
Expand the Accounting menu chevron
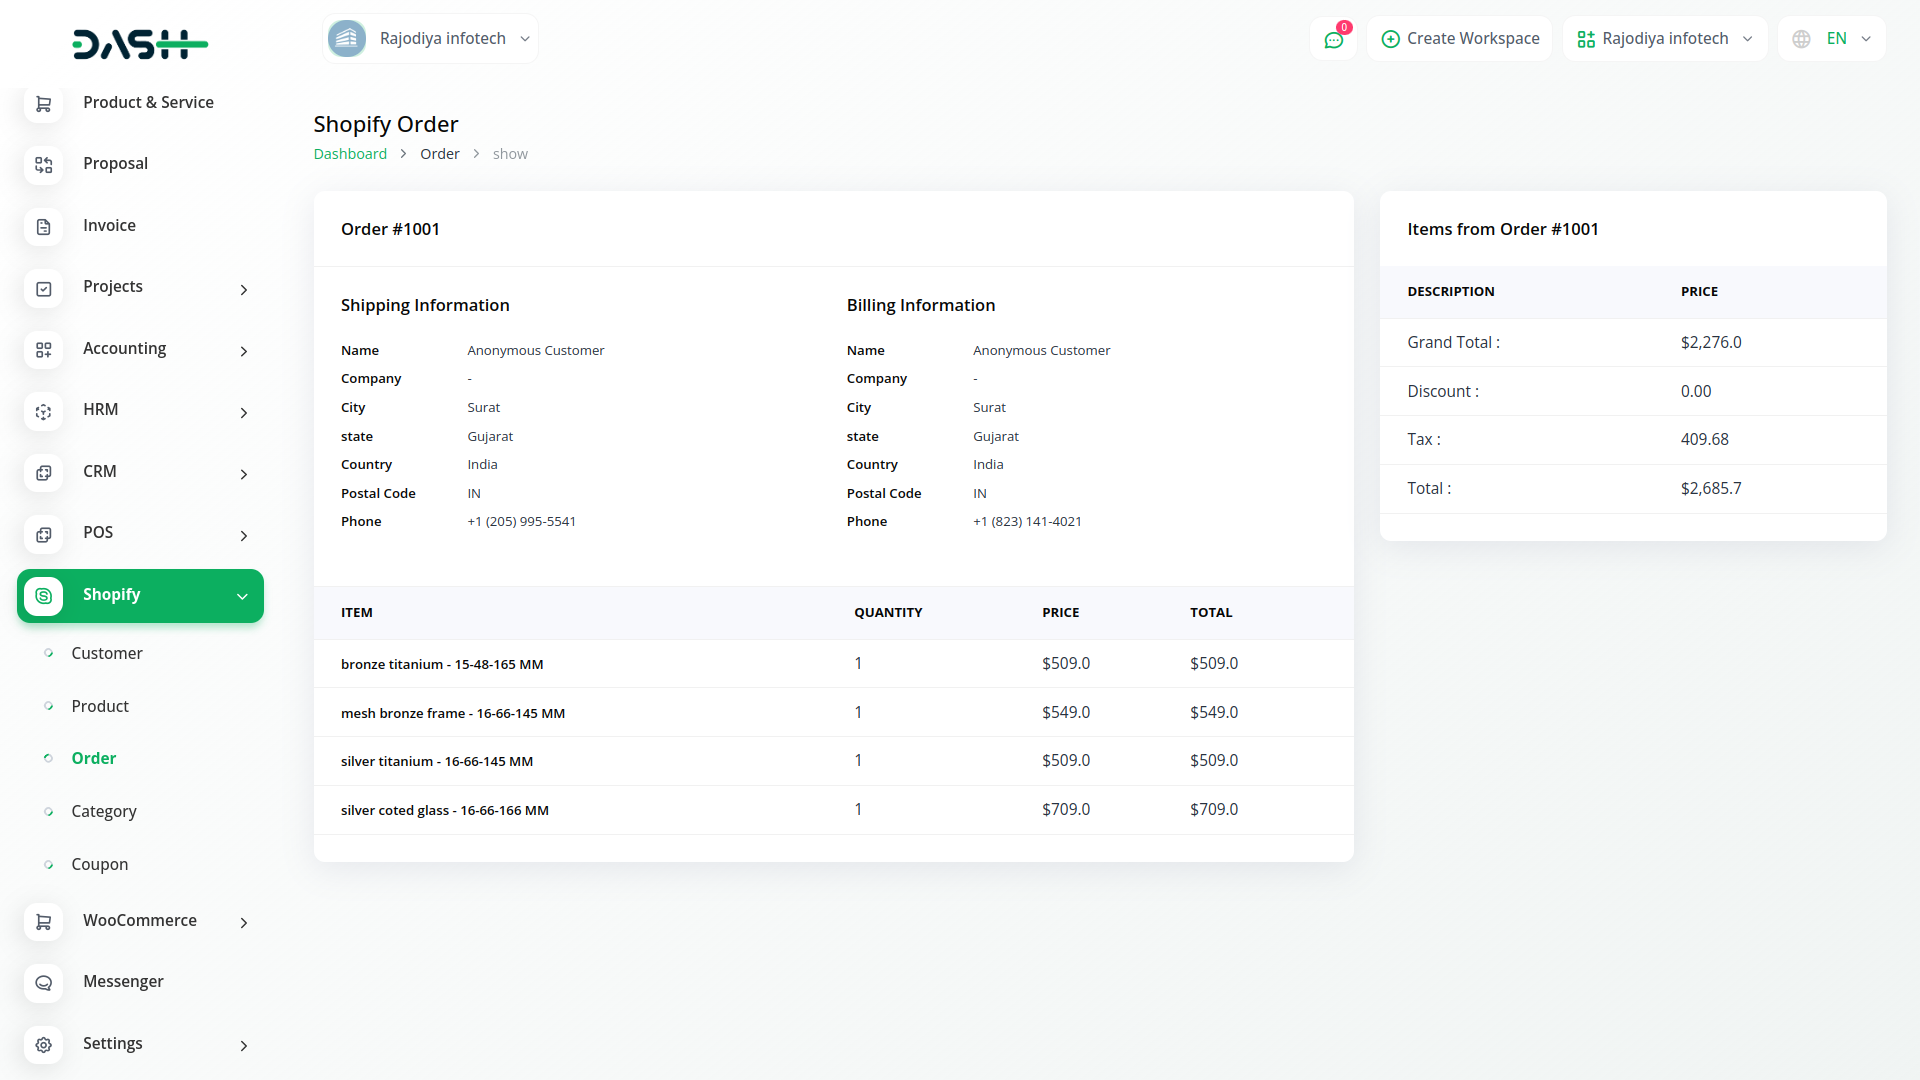(x=243, y=351)
